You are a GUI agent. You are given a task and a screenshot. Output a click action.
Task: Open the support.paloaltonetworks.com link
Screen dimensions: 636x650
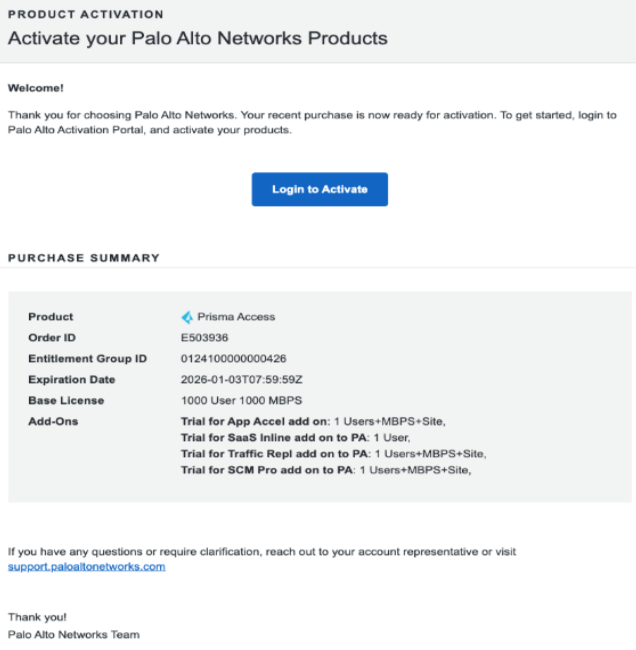[86, 566]
